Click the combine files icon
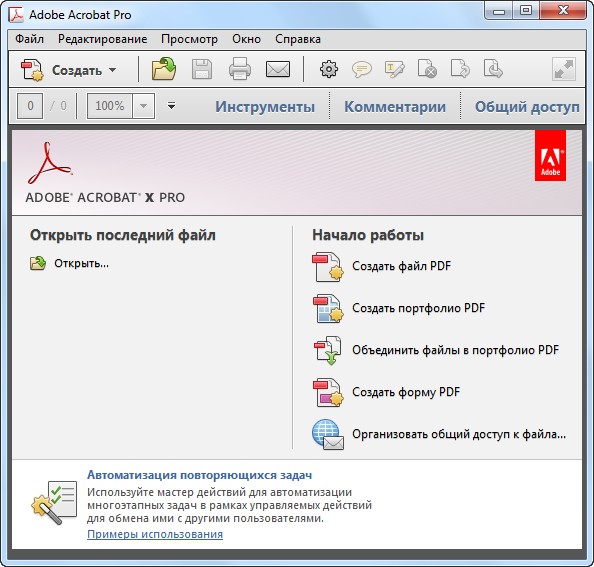 (x=328, y=350)
